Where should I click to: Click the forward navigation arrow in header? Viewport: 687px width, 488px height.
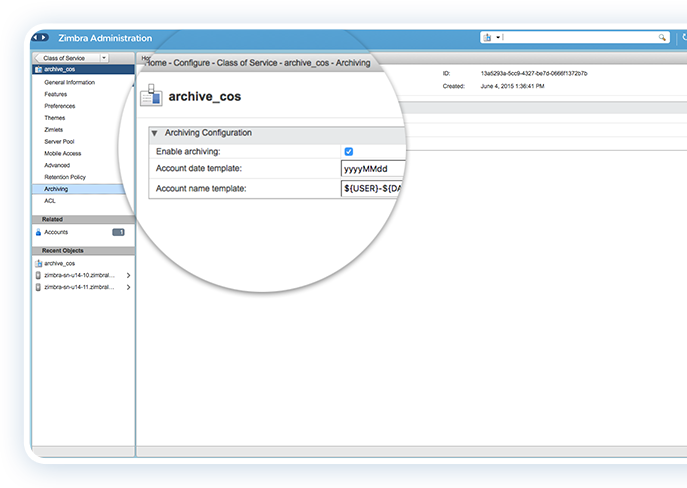[x=44, y=38]
